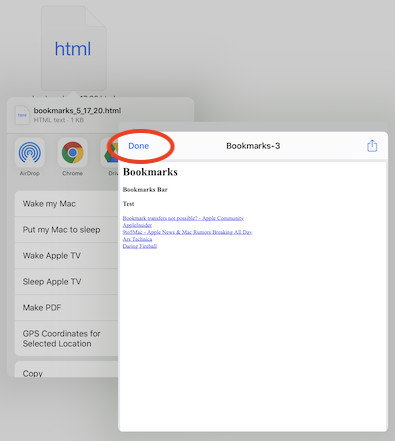
Task: Open the AppleInsider link
Action: coord(137,225)
